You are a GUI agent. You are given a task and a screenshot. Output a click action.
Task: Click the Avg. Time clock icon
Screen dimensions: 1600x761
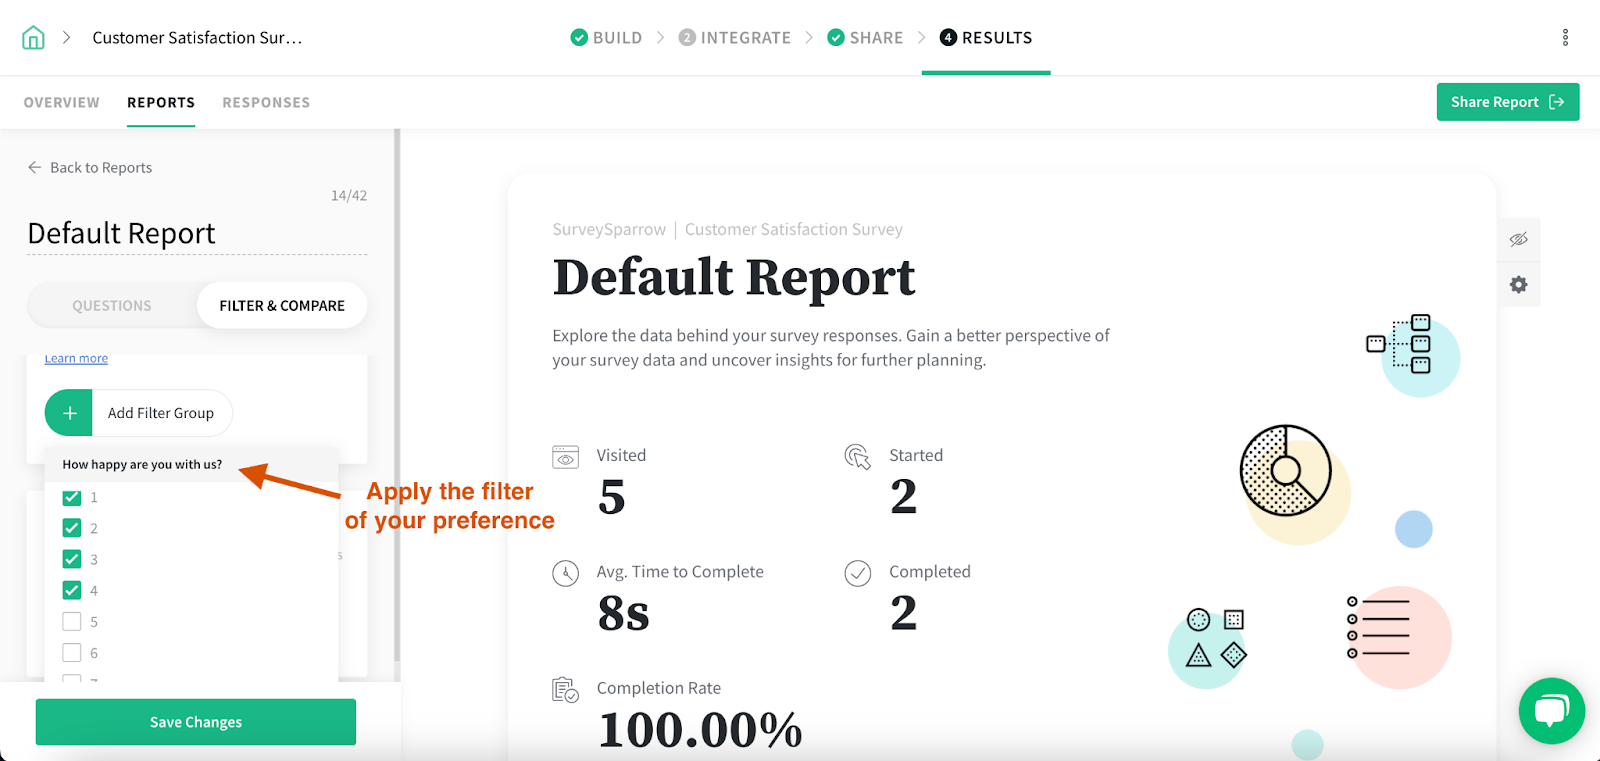(x=565, y=573)
